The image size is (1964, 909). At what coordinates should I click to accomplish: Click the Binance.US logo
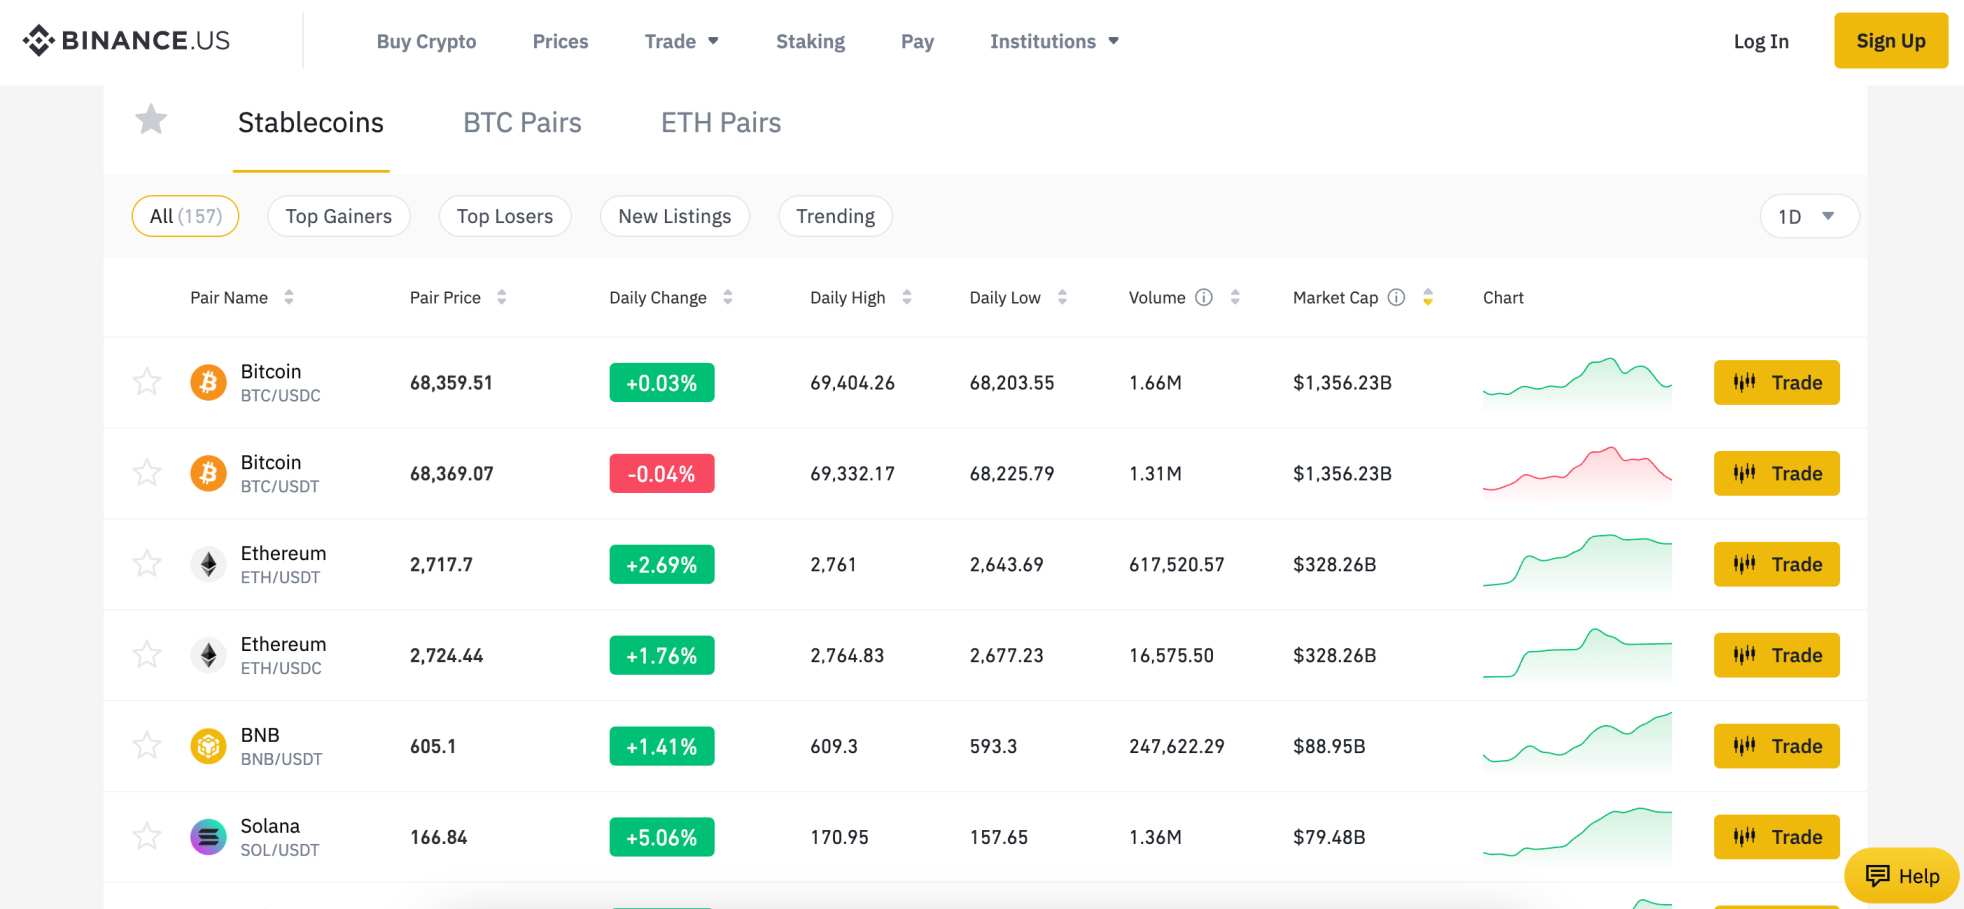tap(126, 41)
